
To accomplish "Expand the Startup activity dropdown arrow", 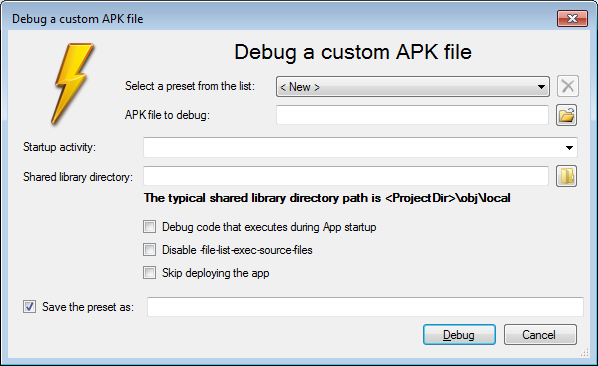I will point(569,148).
